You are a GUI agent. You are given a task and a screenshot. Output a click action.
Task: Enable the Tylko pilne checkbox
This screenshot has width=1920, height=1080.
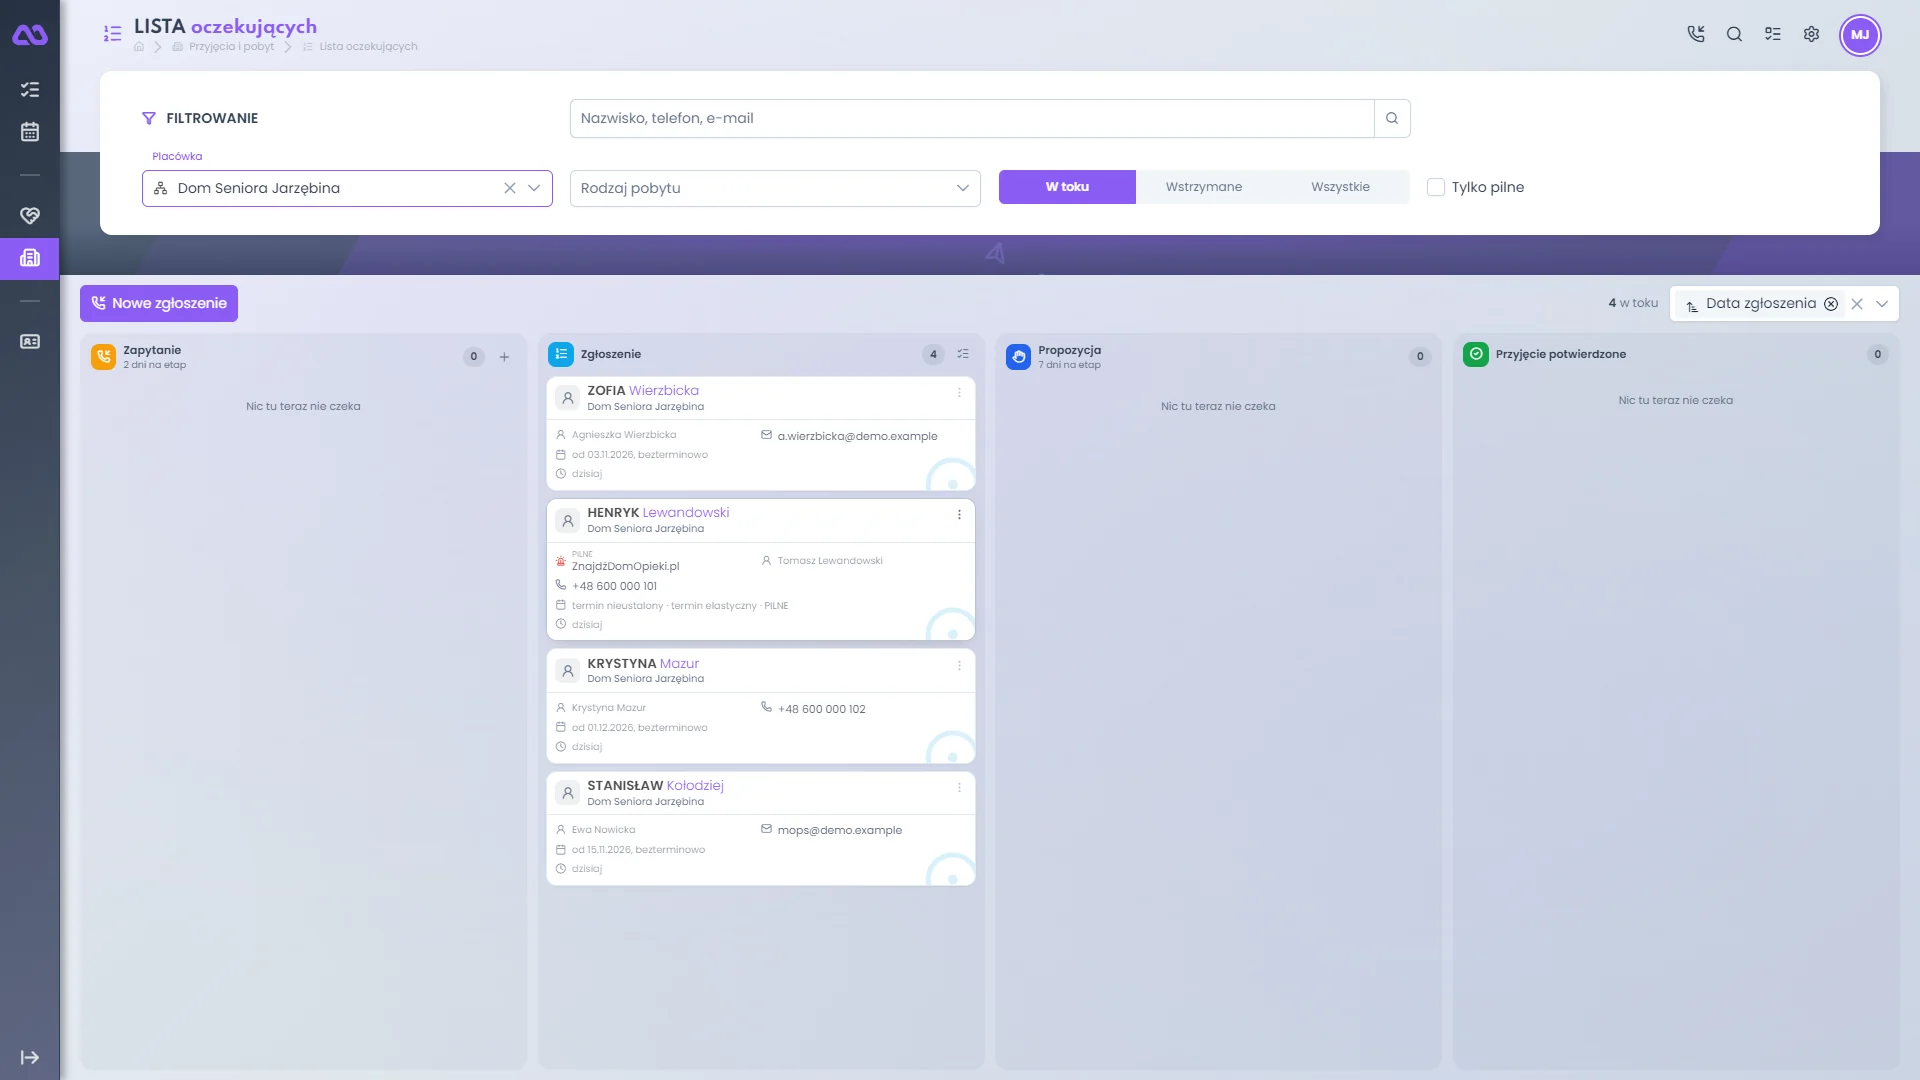coord(1436,187)
